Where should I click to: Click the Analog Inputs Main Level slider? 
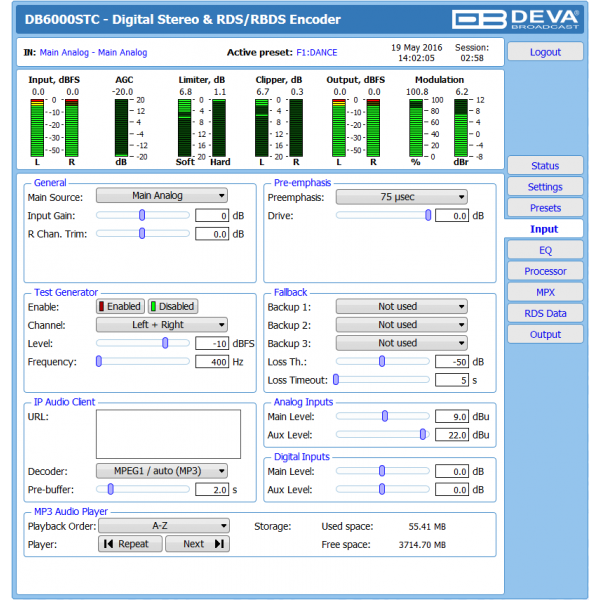pos(383,416)
